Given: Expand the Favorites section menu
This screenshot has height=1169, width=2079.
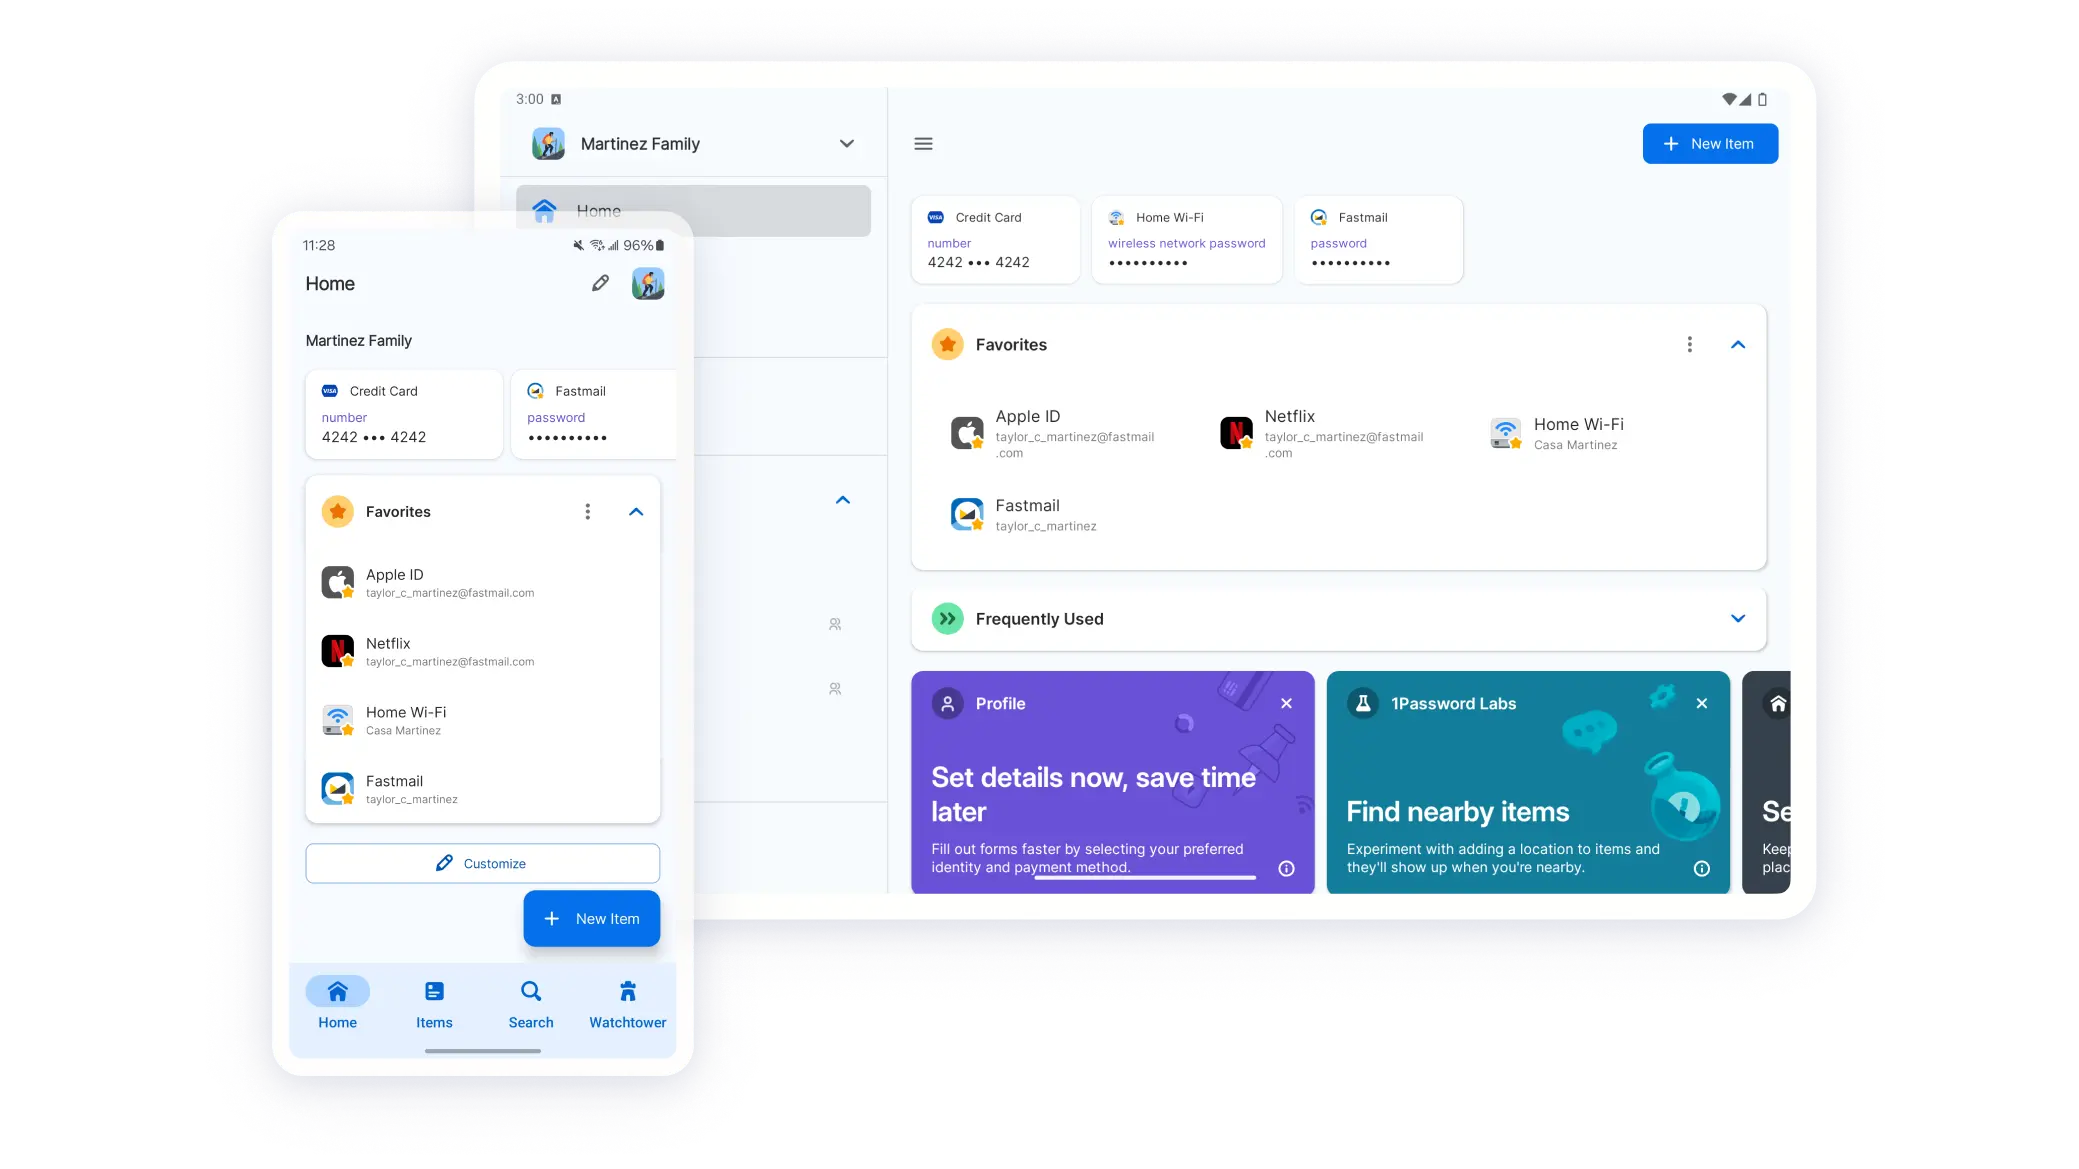Looking at the screenshot, I should coord(1691,344).
